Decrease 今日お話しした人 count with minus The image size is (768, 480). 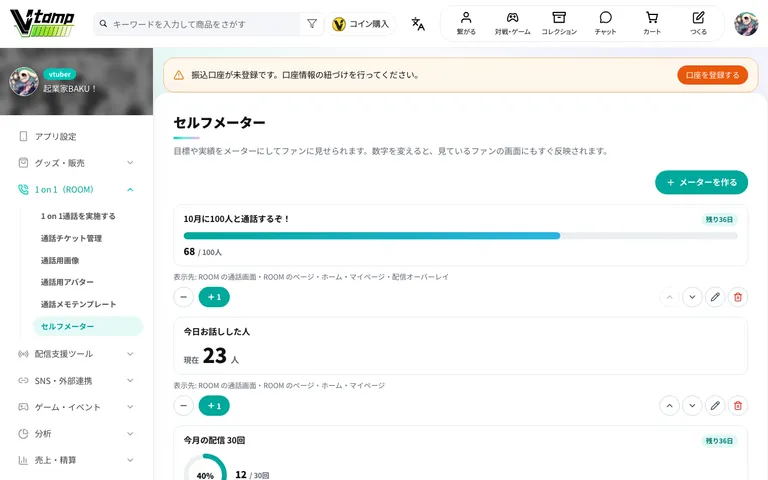[184, 406]
